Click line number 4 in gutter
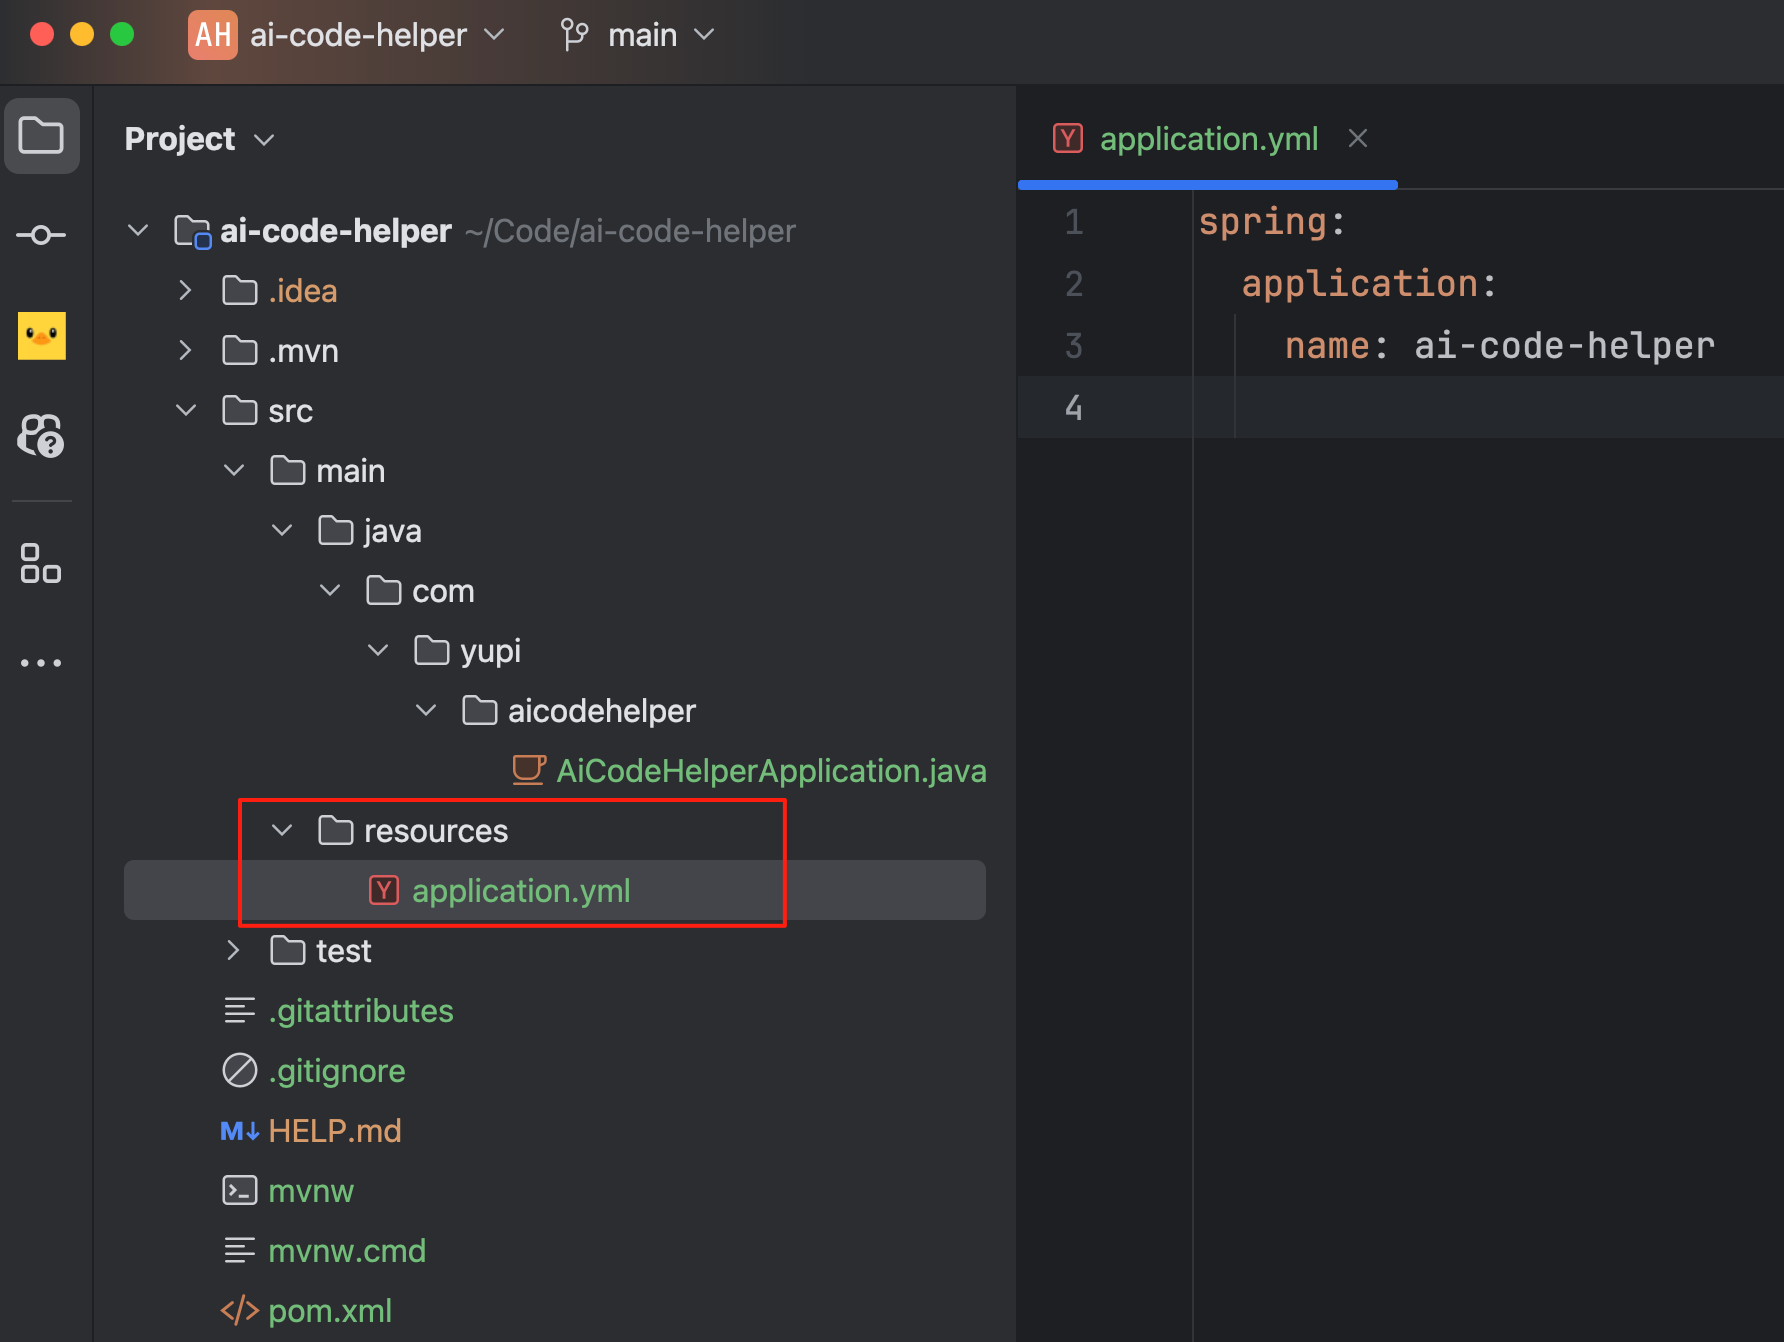 1073,407
